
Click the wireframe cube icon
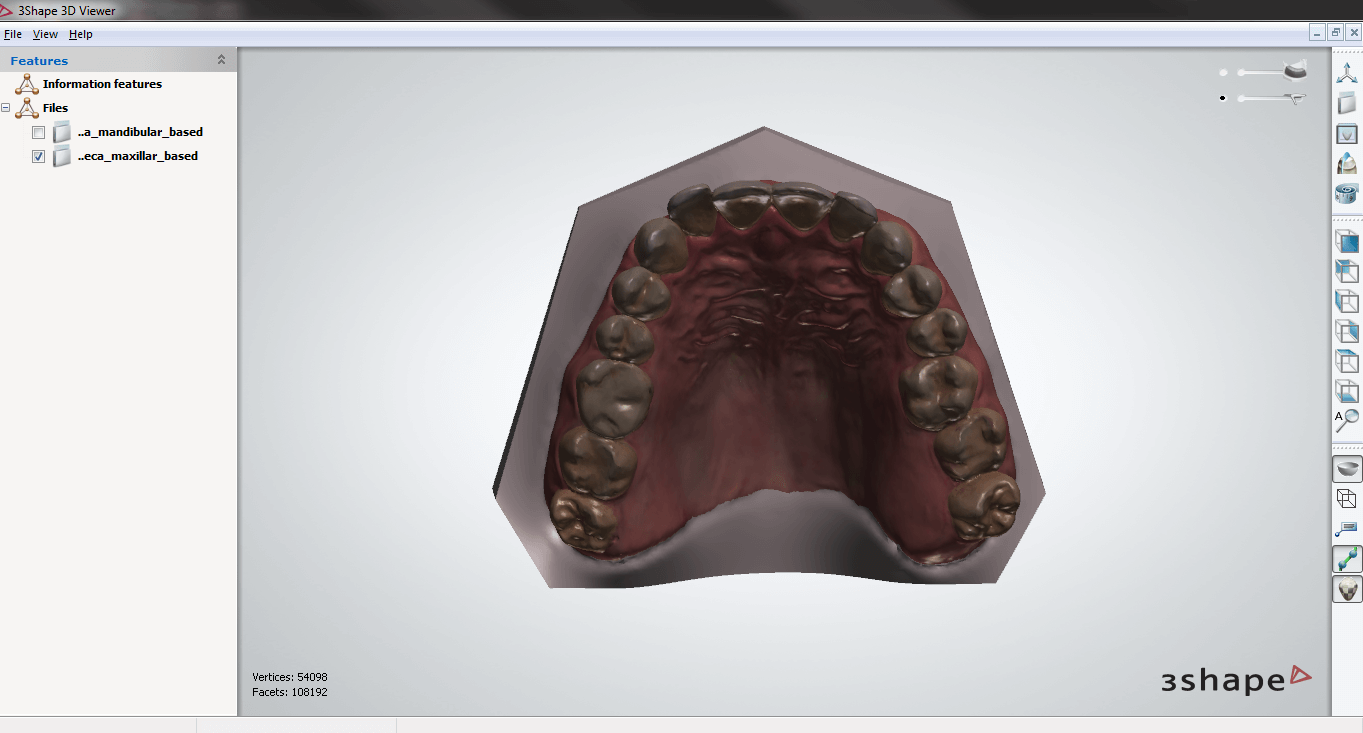(x=1347, y=498)
